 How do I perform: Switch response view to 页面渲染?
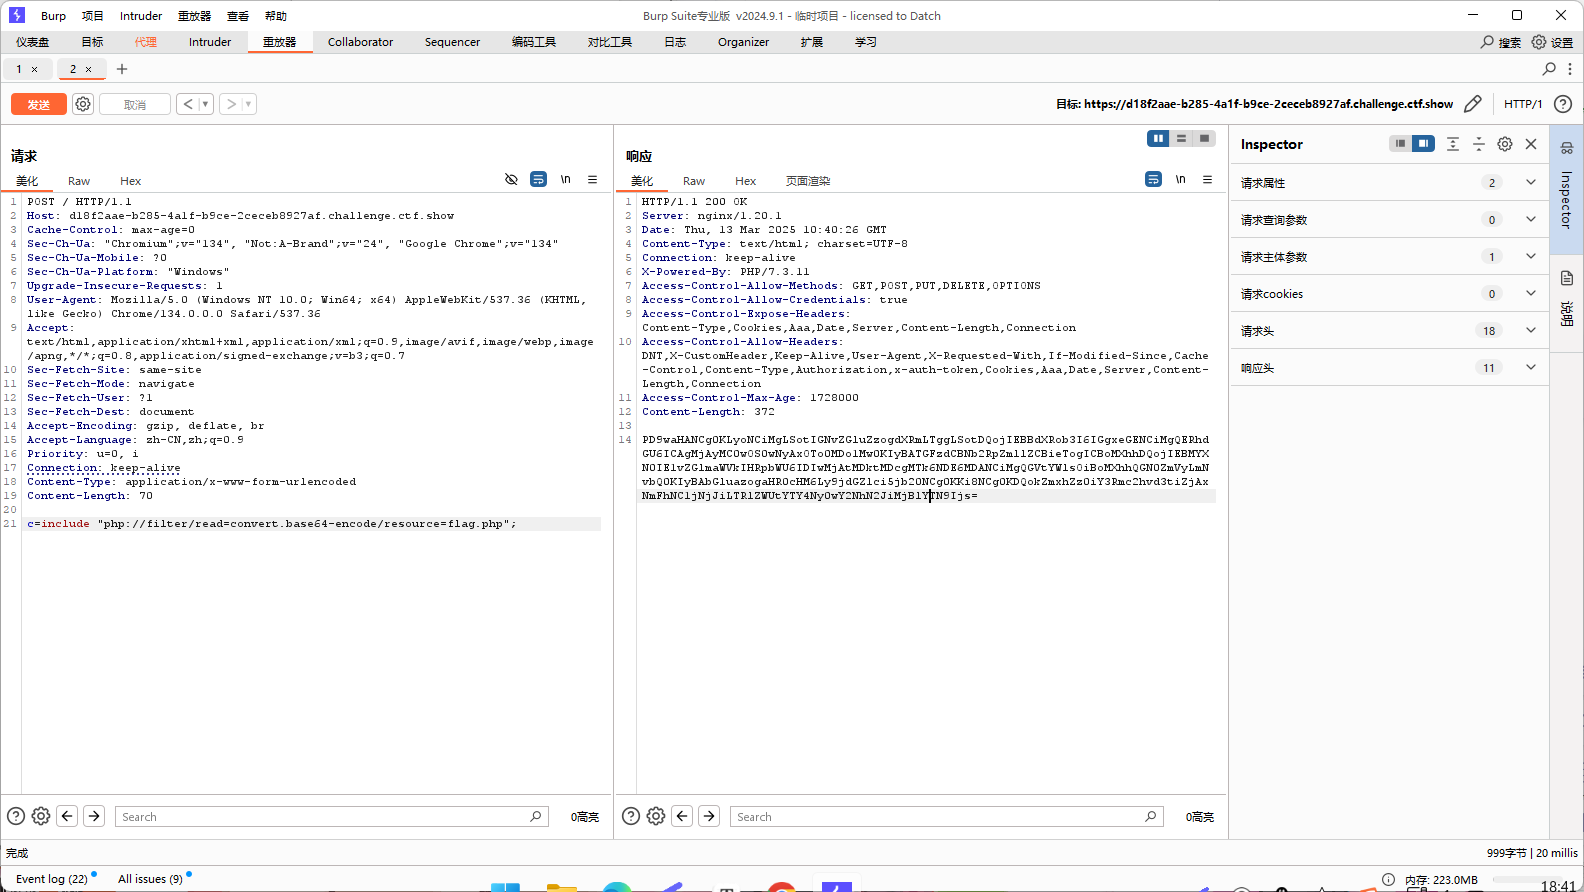coord(808,181)
